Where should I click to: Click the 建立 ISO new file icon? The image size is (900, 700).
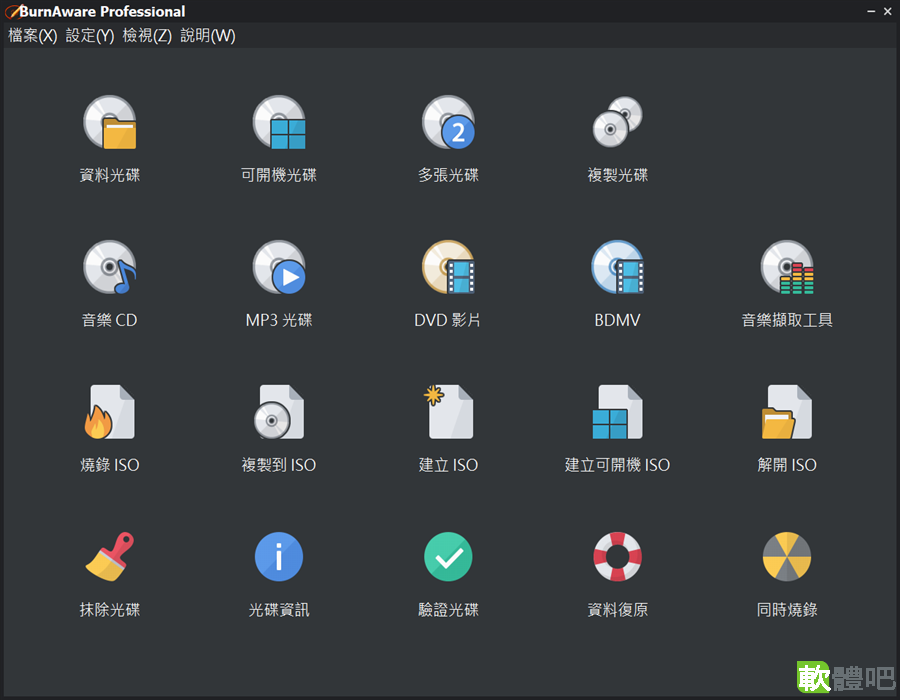coord(448,412)
